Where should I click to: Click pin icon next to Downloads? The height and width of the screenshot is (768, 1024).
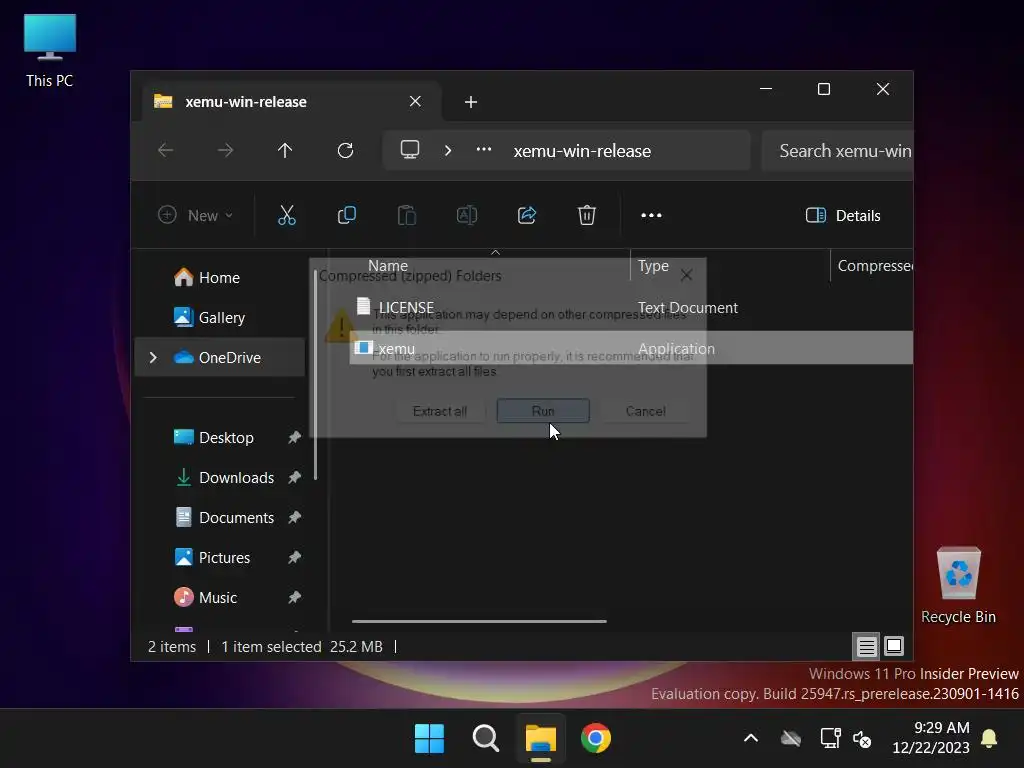[295, 477]
